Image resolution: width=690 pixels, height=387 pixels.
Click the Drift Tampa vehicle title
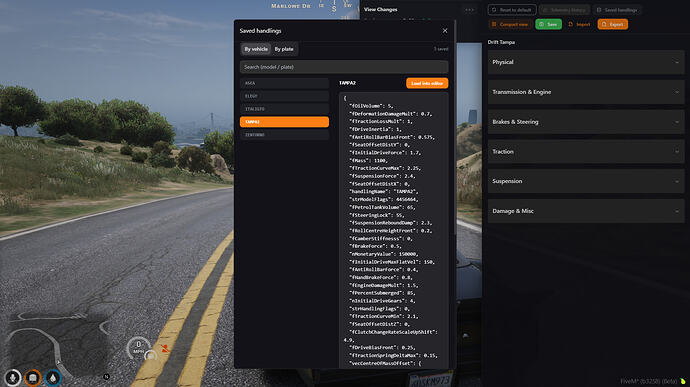501,42
